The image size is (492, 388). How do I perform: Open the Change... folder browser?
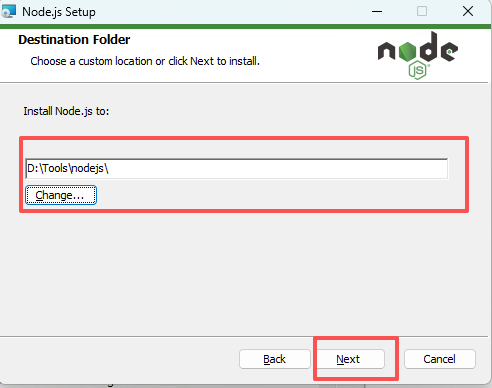pos(61,195)
